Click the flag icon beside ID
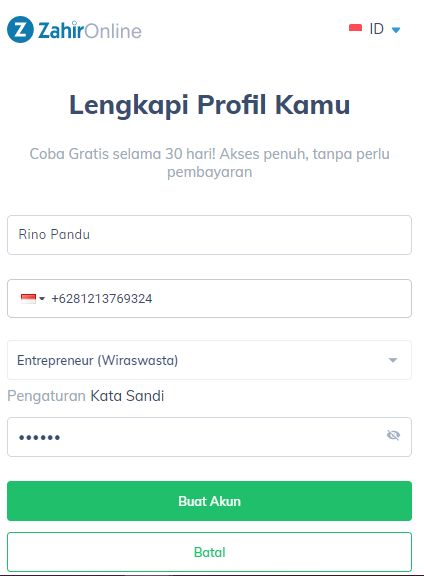Screen dimensions: 424x576 [x=355, y=28]
